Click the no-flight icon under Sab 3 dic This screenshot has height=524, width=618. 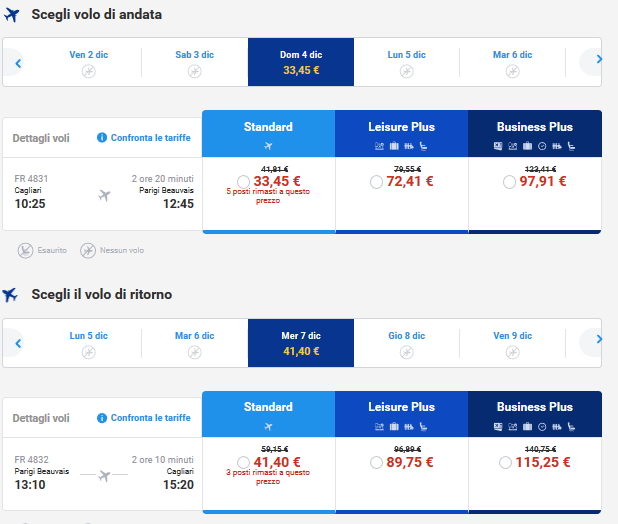coord(195,71)
